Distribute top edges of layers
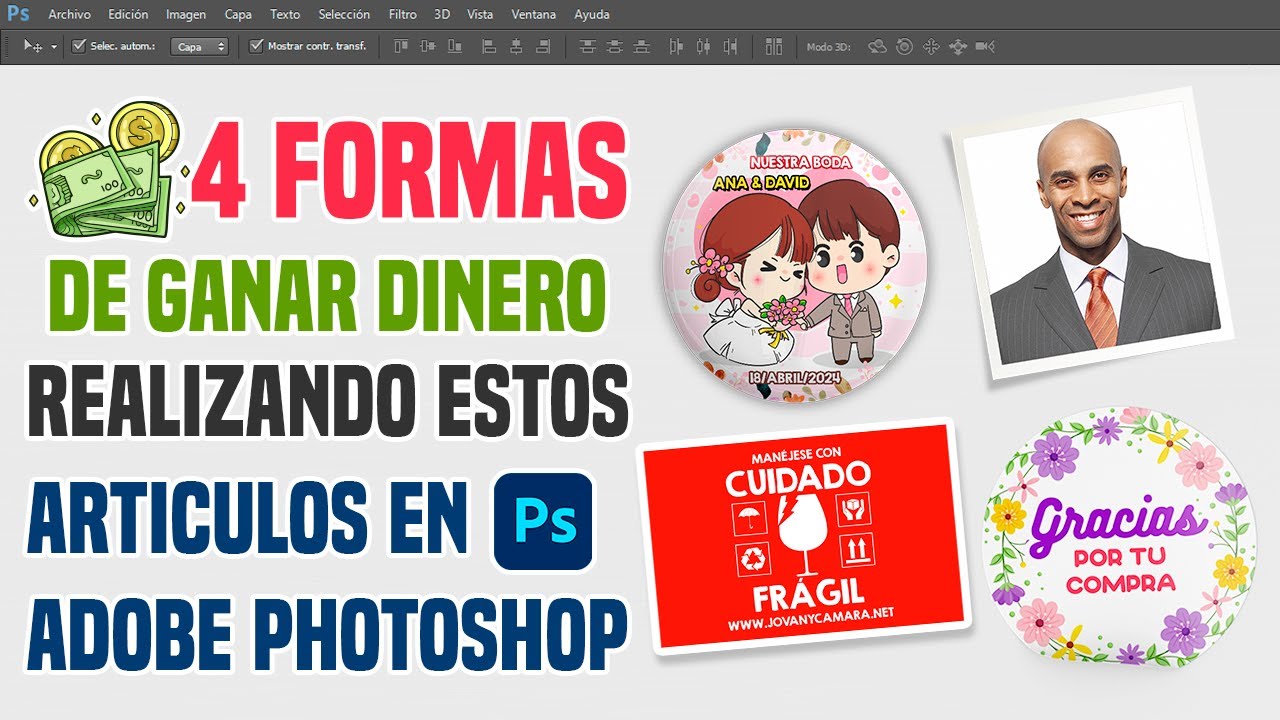The width and height of the screenshot is (1280, 720). [587, 46]
